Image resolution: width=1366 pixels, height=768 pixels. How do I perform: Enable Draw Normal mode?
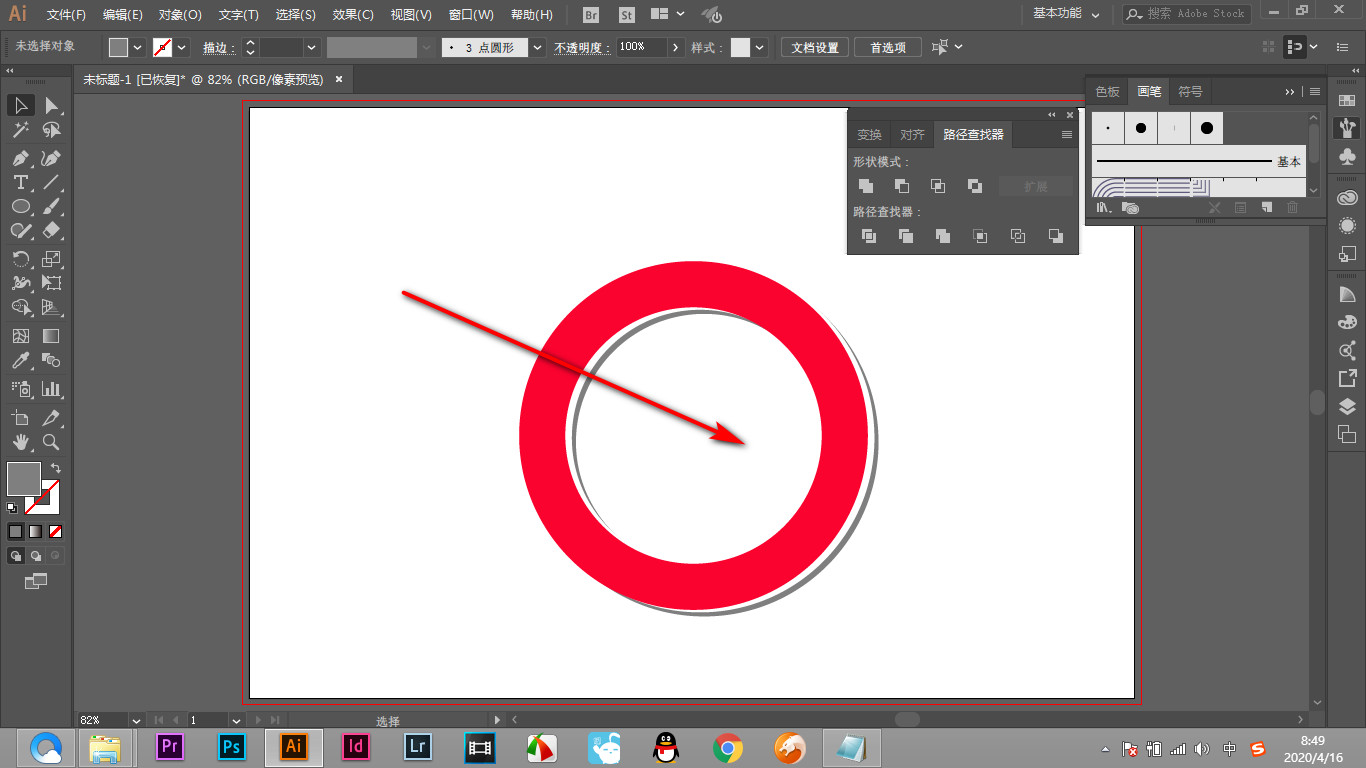[x=16, y=555]
